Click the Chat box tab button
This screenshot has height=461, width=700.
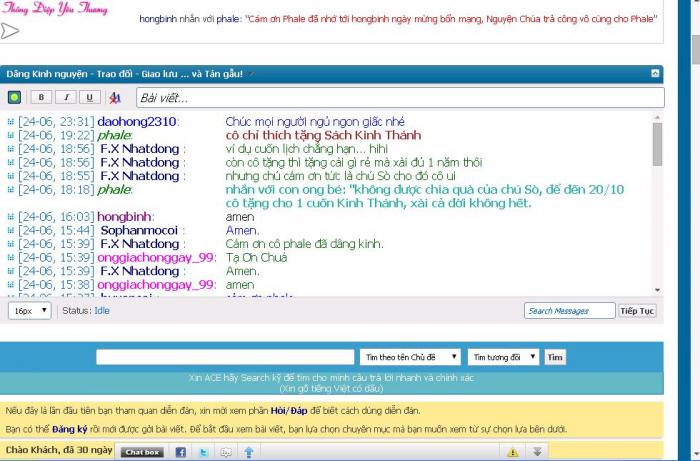pos(142,452)
